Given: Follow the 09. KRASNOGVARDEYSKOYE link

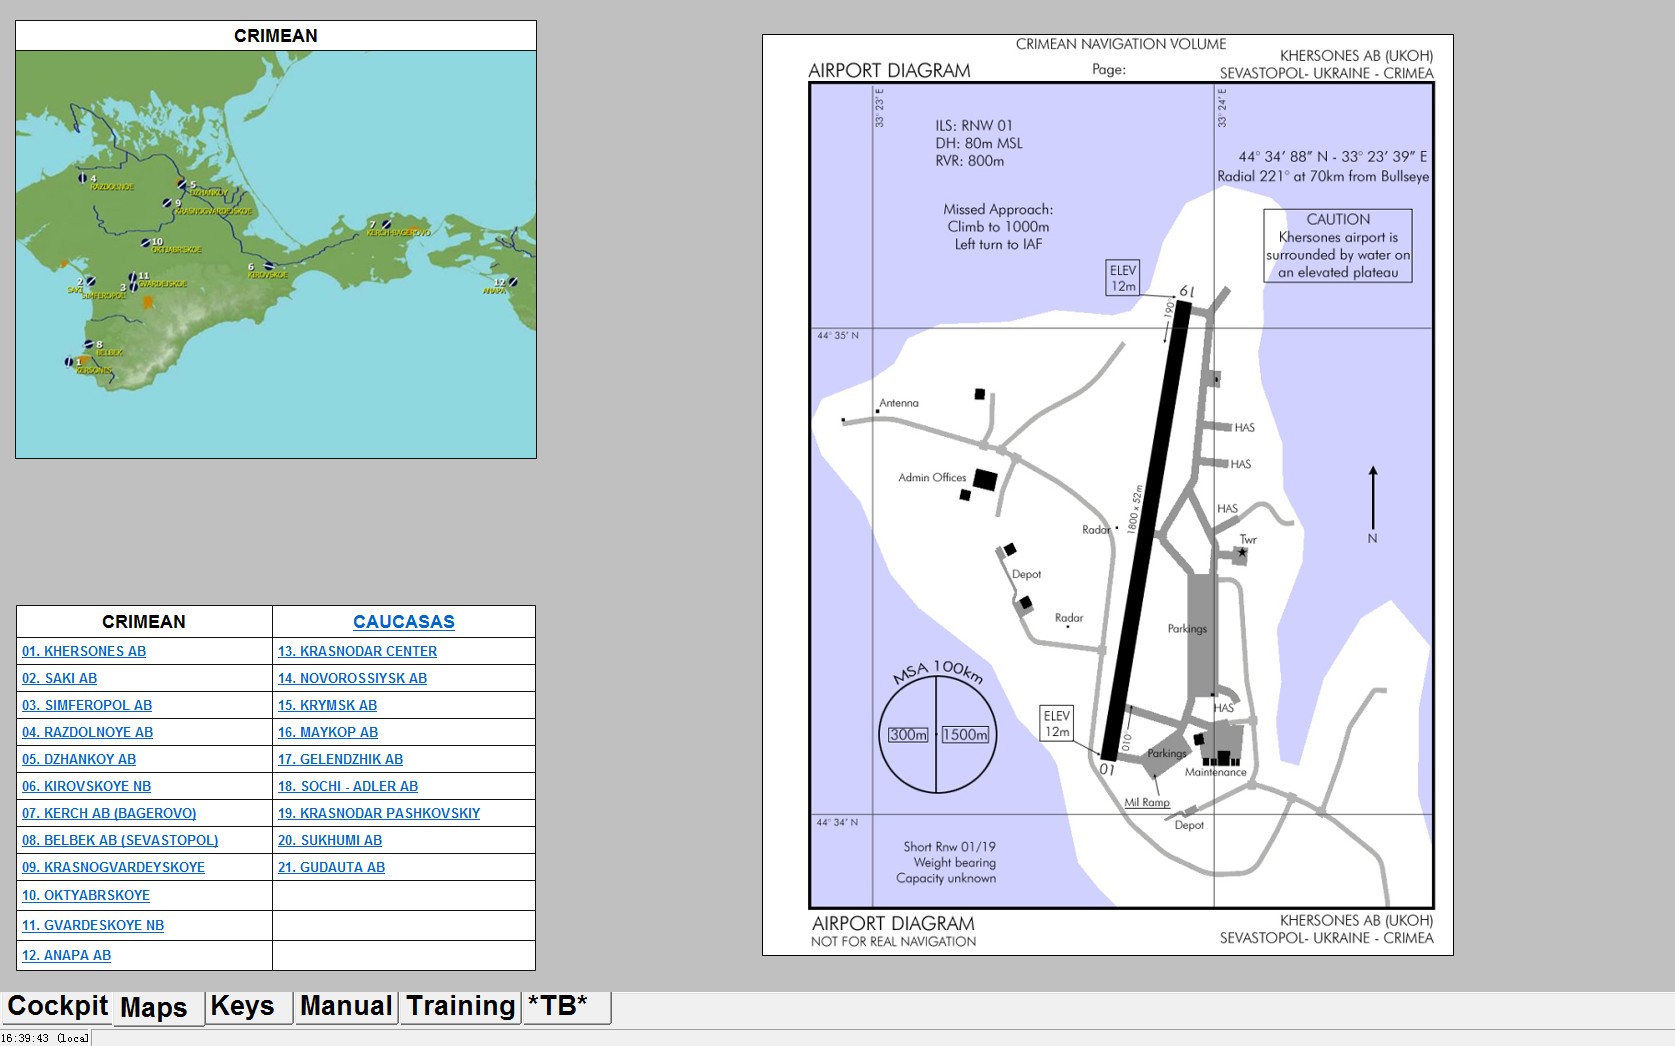Looking at the screenshot, I should click(114, 867).
